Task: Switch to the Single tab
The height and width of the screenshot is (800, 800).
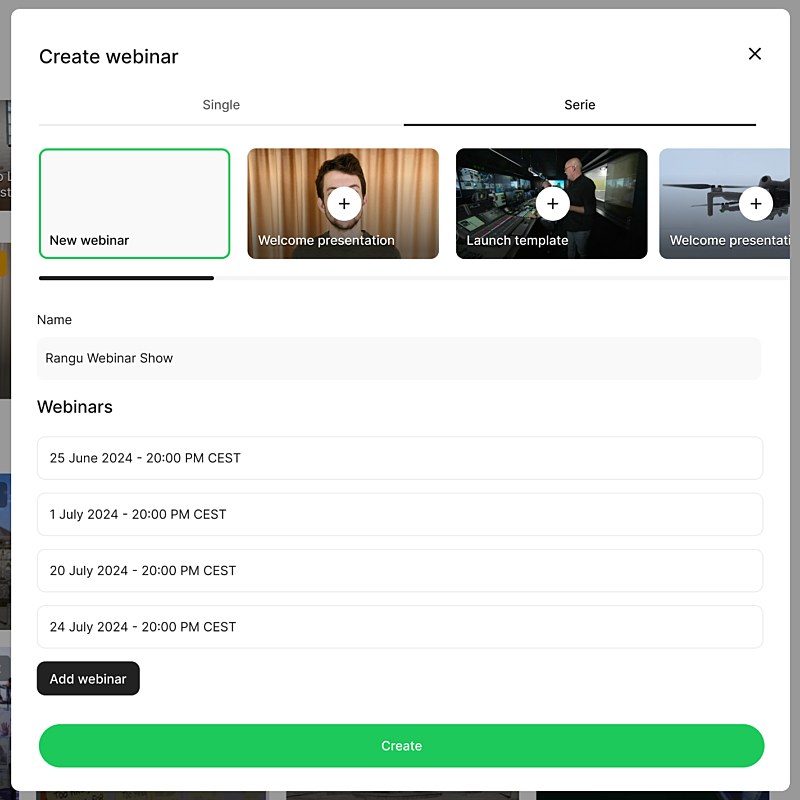Action: click(x=221, y=105)
